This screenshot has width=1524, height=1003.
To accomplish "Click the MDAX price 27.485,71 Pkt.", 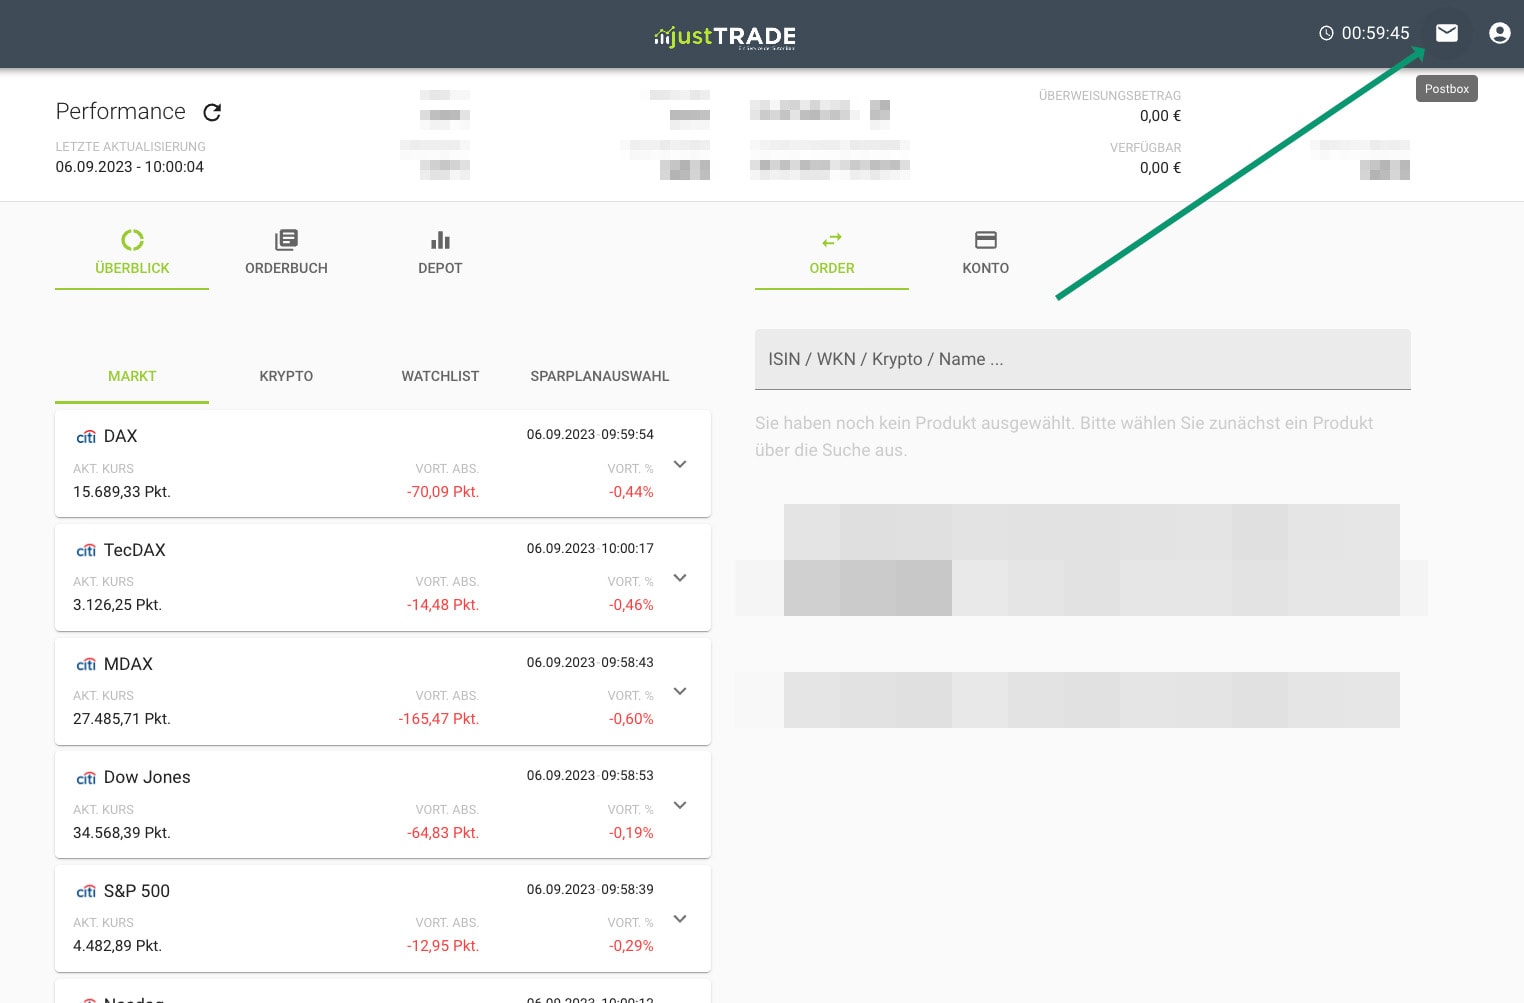I will point(122,719).
